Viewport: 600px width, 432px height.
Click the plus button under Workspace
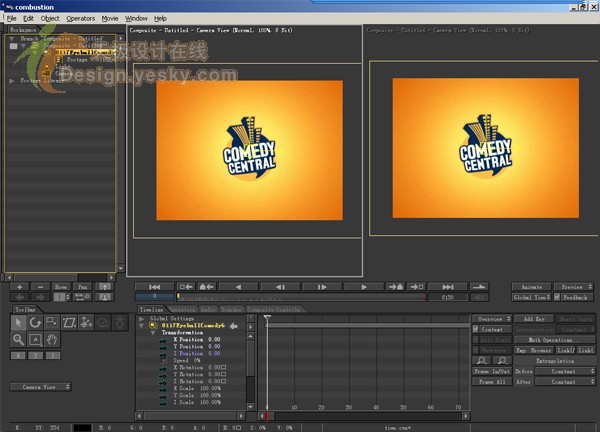(19, 287)
